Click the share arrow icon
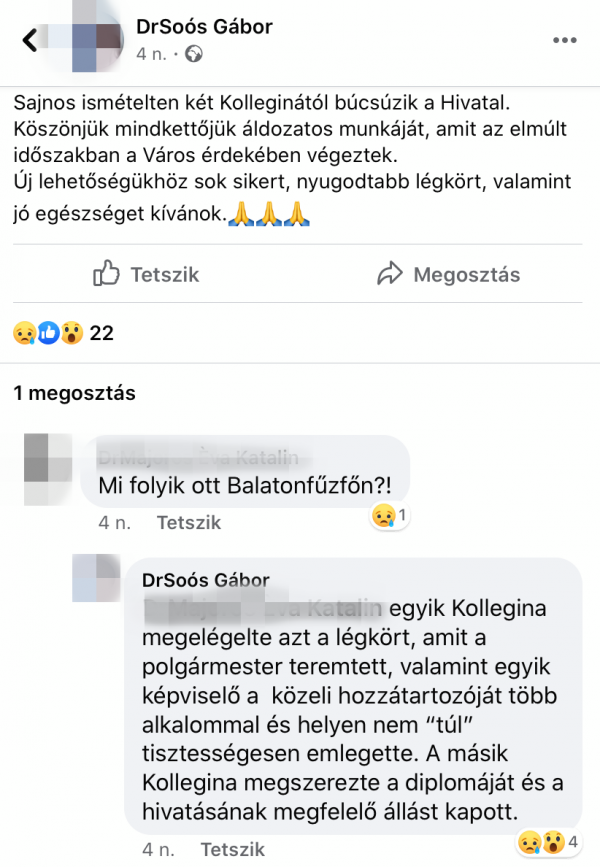Viewport: 600px width, 867px height. coord(390,273)
